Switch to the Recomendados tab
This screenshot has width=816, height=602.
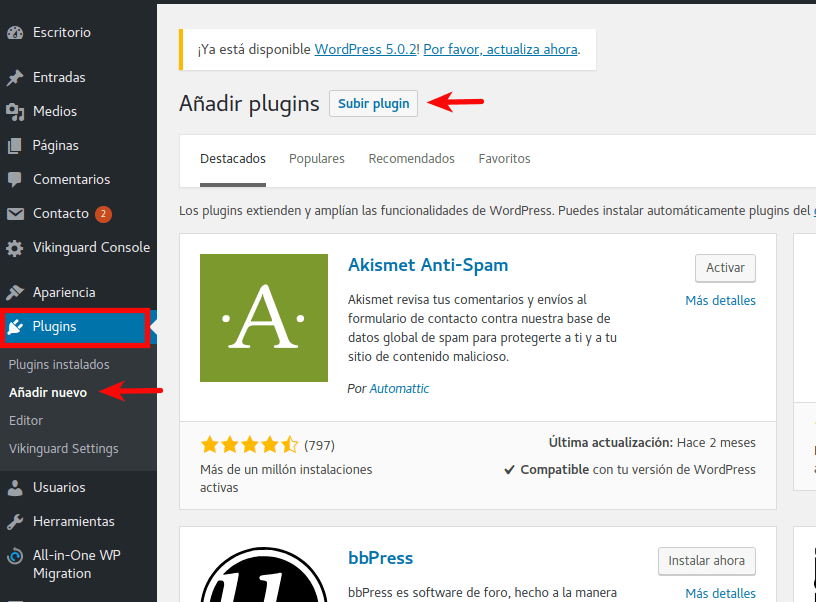coord(411,159)
